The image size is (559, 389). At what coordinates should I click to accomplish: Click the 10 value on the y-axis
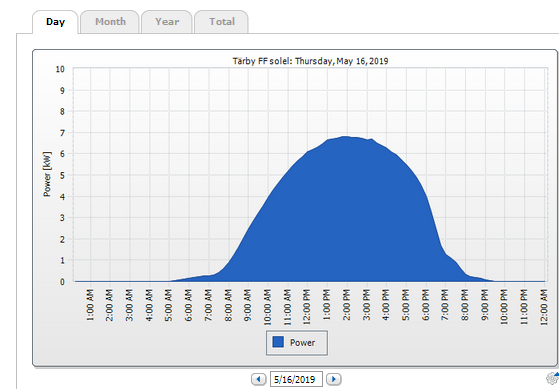click(60, 69)
